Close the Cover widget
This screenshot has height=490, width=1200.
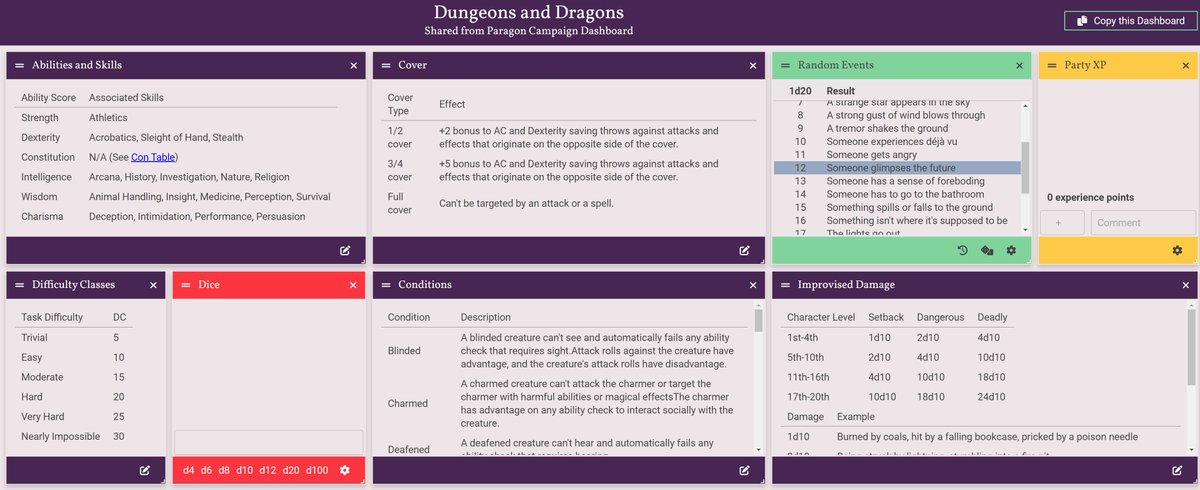tap(753, 65)
